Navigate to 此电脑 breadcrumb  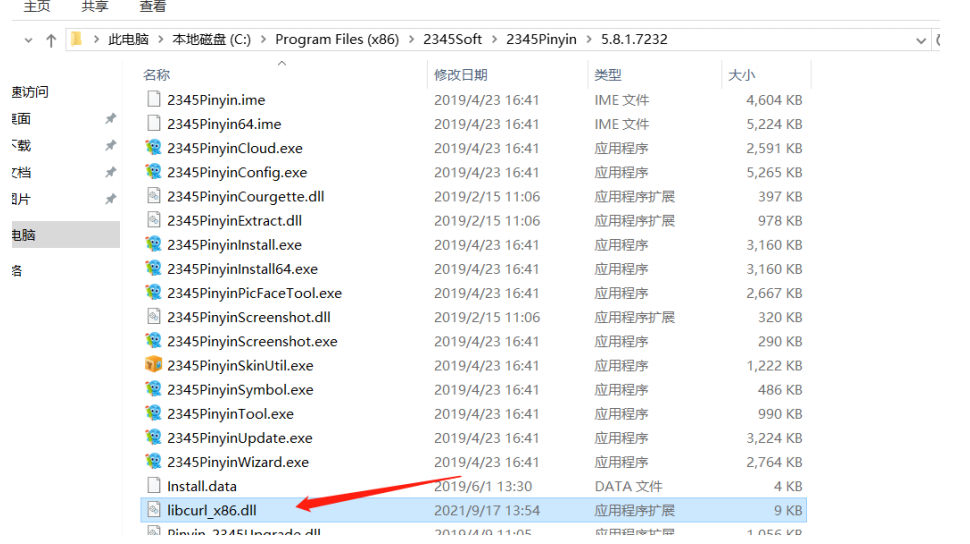point(128,40)
